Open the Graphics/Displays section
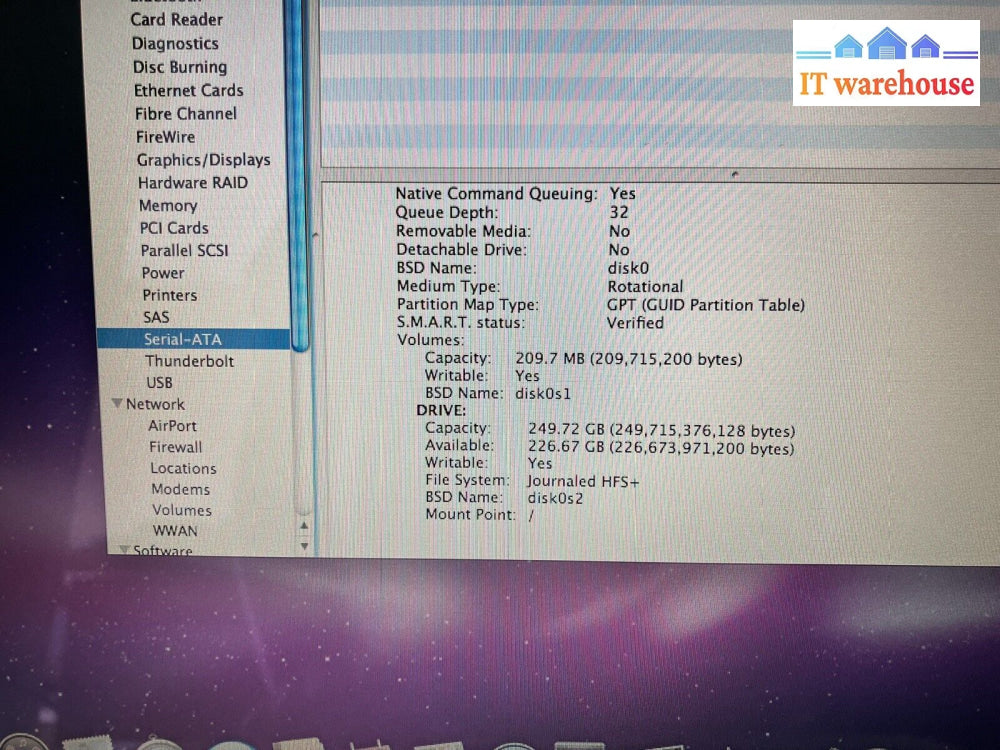Image resolution: width=1000 pixels, height=750 pixels. 203,160
